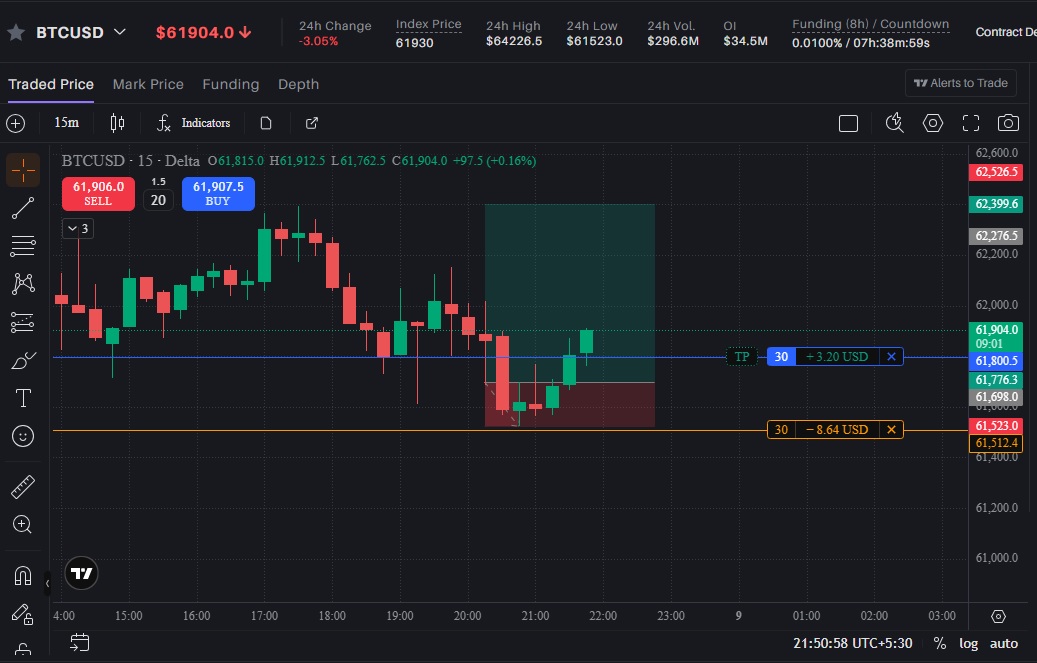The width and height of the screenshot is (1037, 663).
Task: Open timezone menu at 21:50:58 UTC+5:30
Action: 852,643
